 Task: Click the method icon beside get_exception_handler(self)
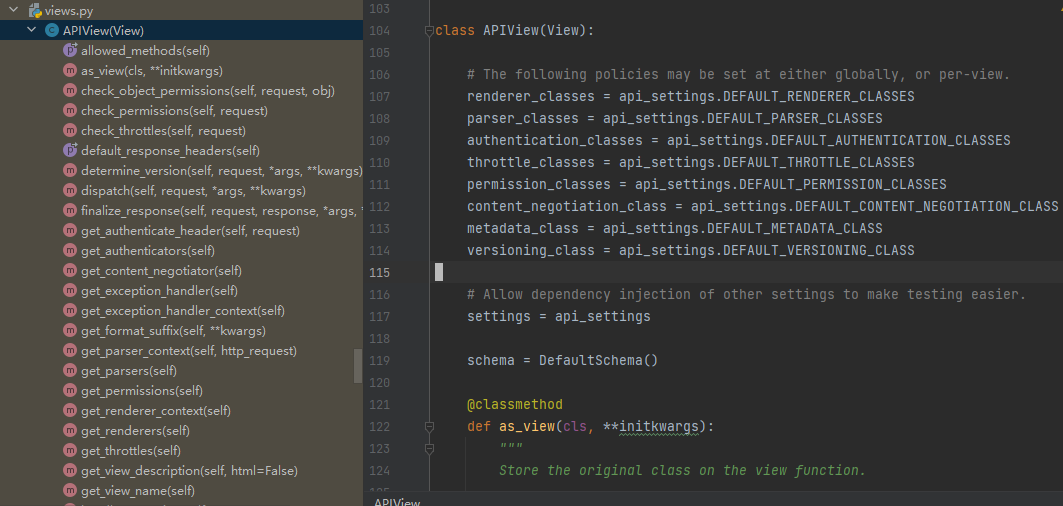70,290
